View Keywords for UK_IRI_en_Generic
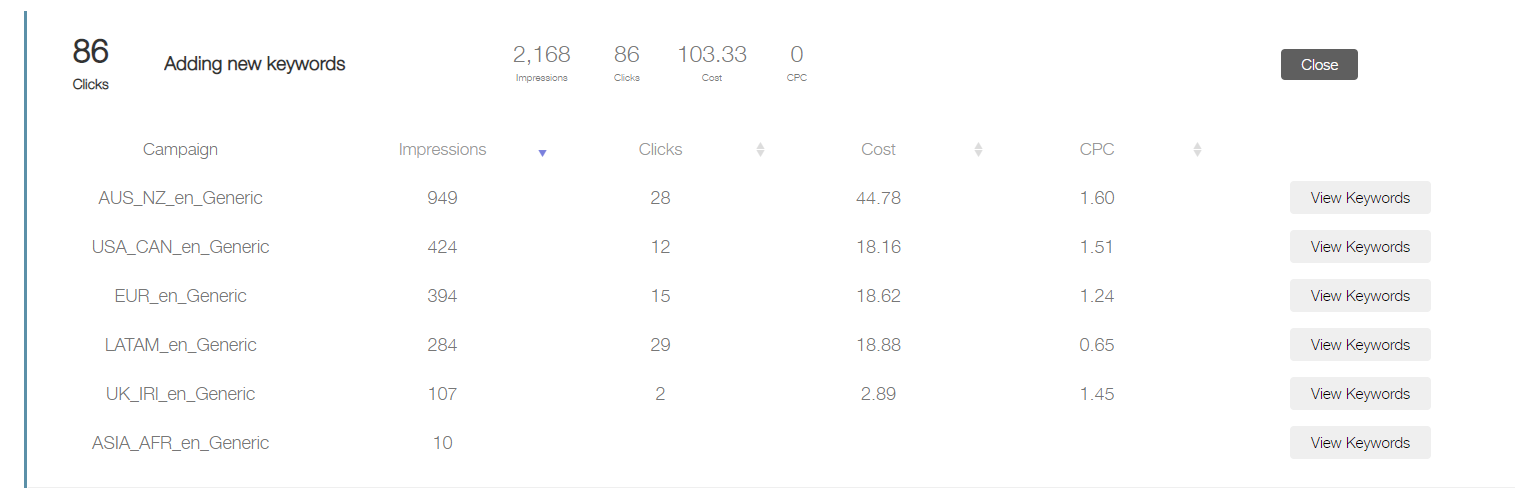 click(1360, 394)
